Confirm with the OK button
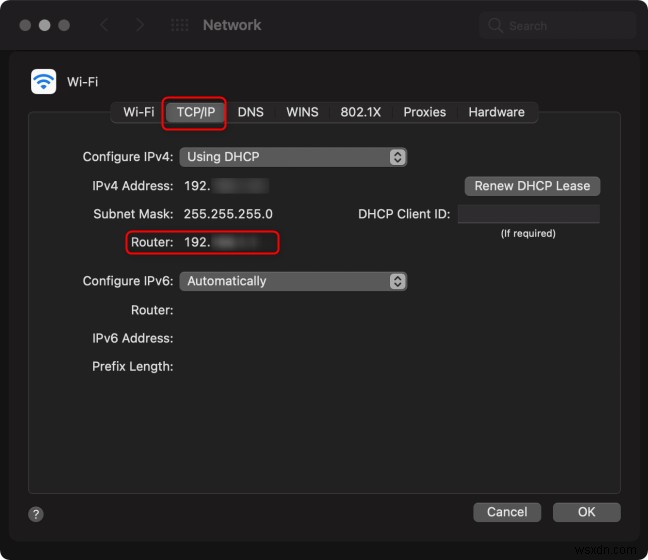Image resolution: width=648 pixels, height=560 pixels. click(x=586, y=511)
